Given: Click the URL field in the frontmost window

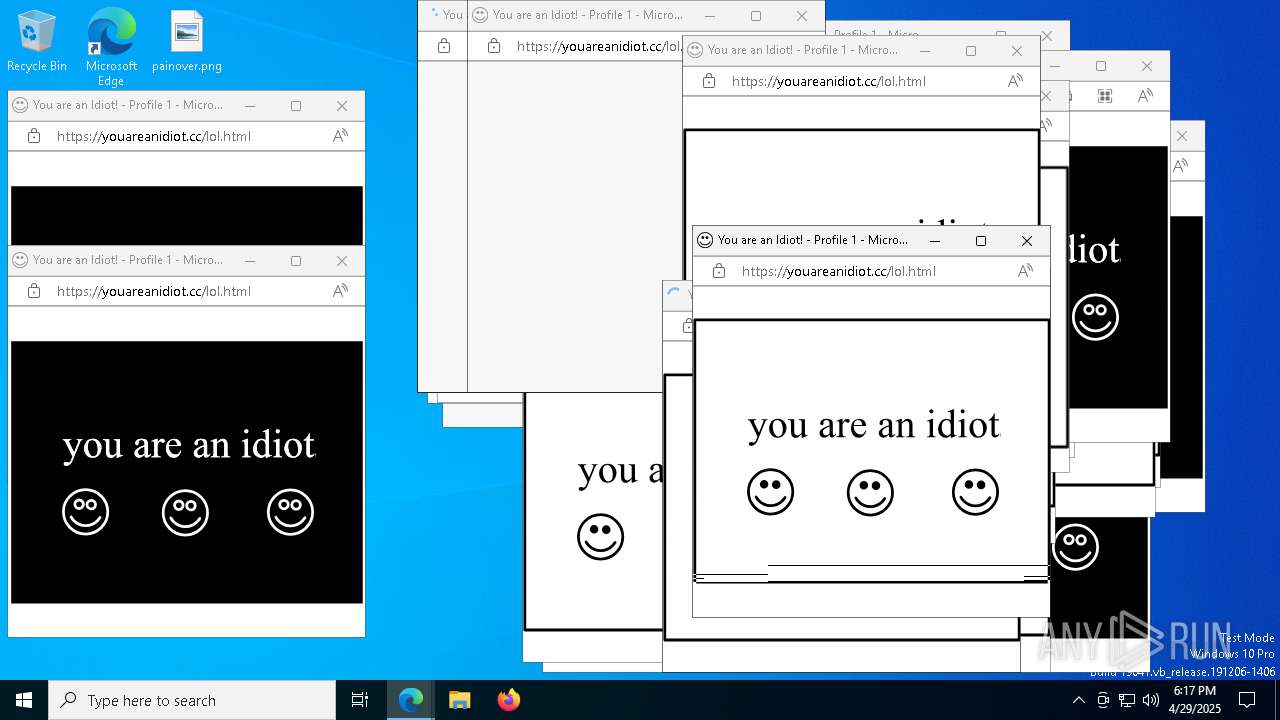Looking at the screenshot, I should [x=839, y=271].
